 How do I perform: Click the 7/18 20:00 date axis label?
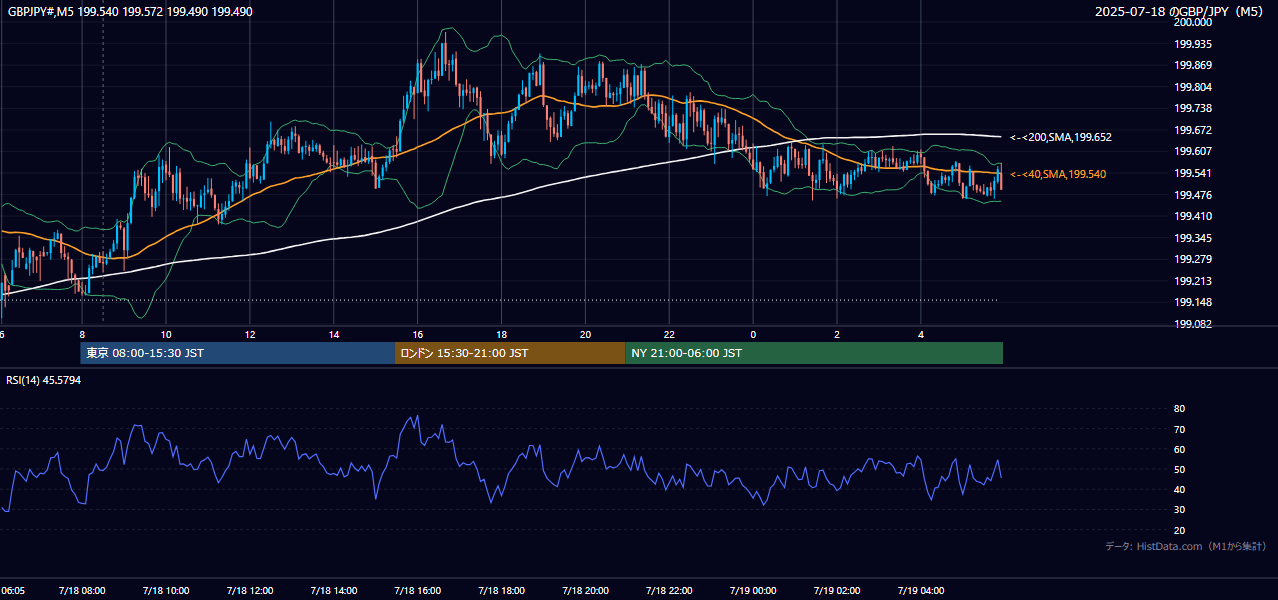coord(586,590)
